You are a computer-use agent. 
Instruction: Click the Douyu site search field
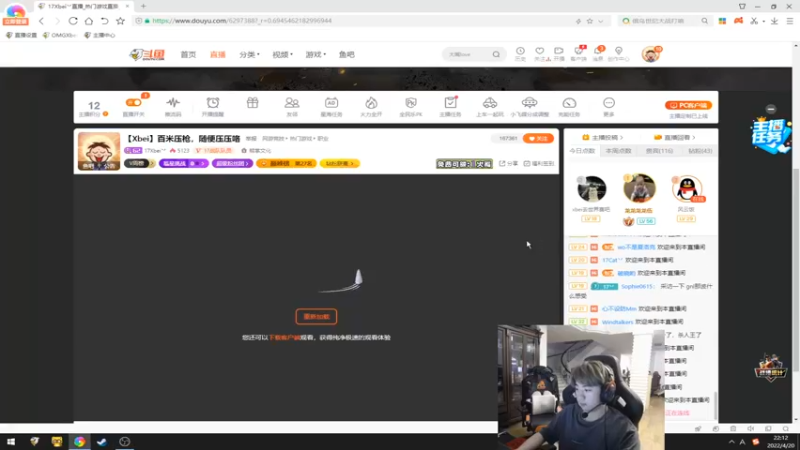[468, 54]
